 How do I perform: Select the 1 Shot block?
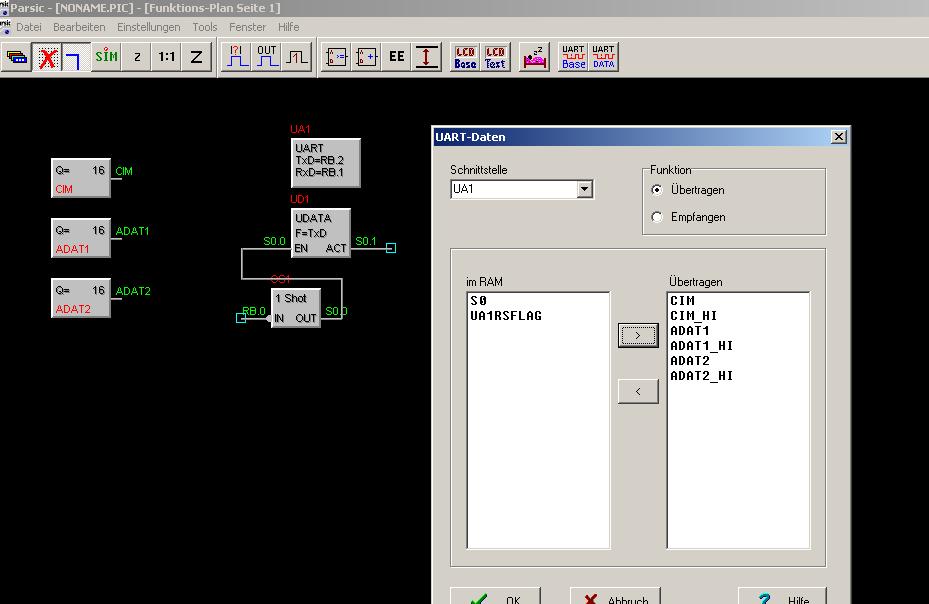click(x=296, y=308)
